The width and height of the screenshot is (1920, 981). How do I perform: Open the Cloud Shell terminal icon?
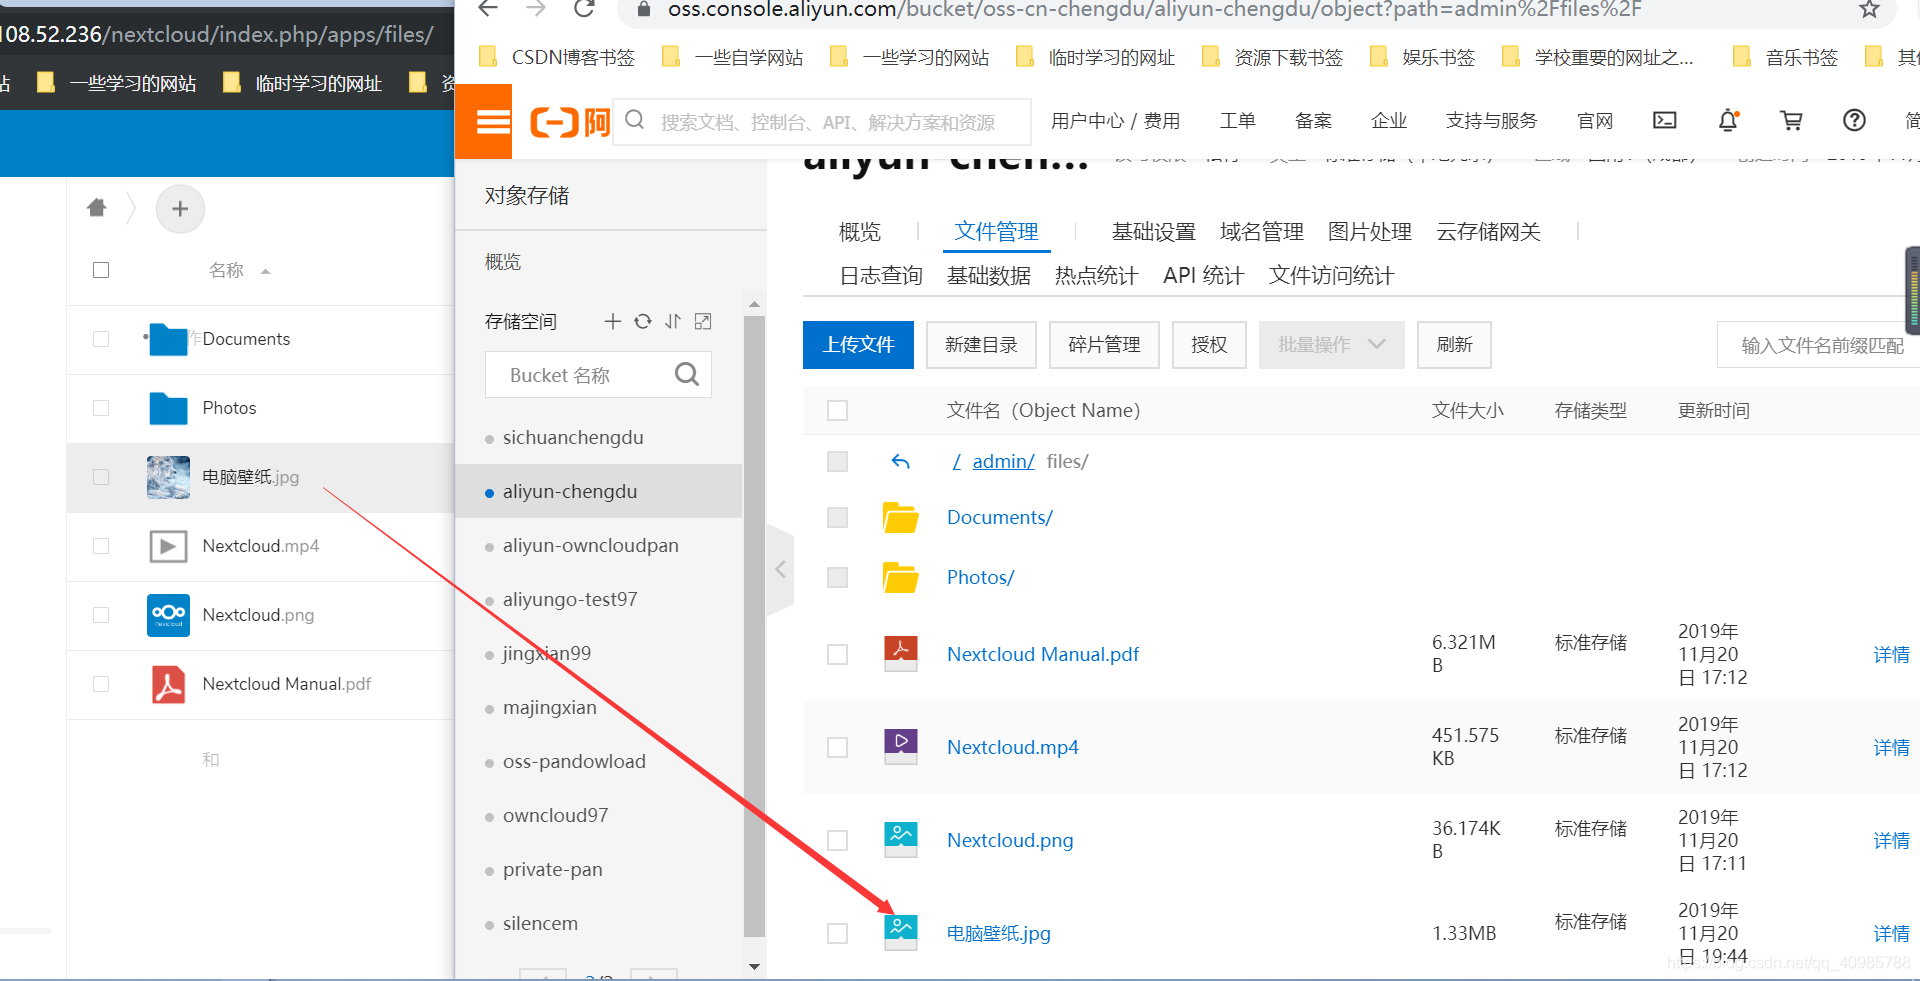[x=1665, y=121]
